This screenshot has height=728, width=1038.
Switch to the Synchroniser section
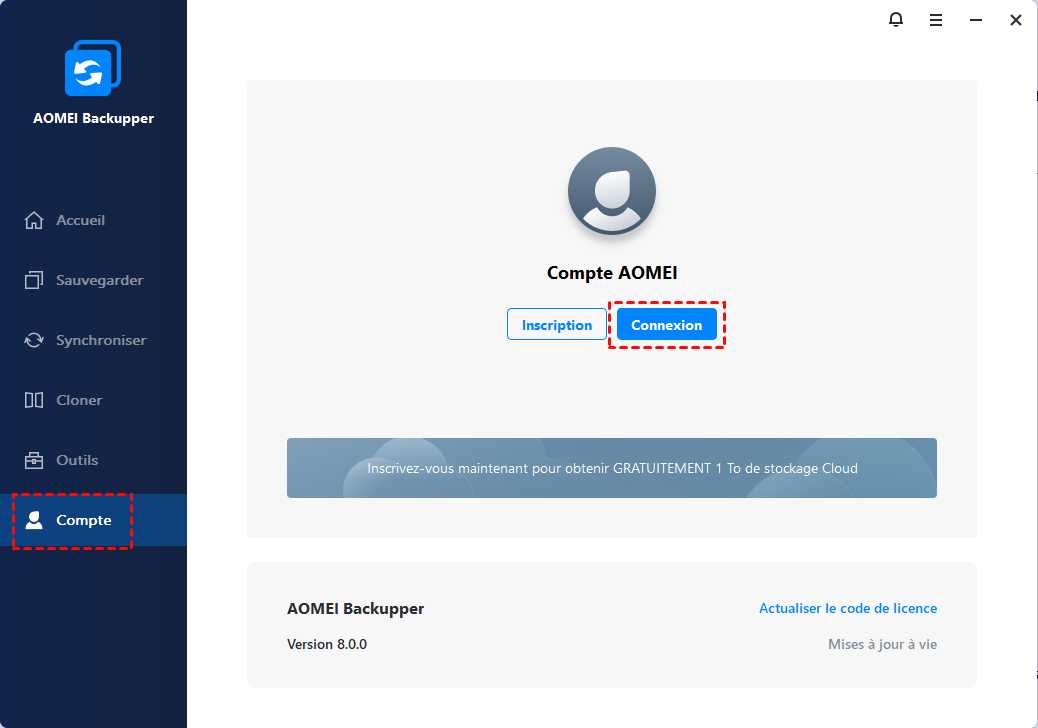tap(93, 340)
